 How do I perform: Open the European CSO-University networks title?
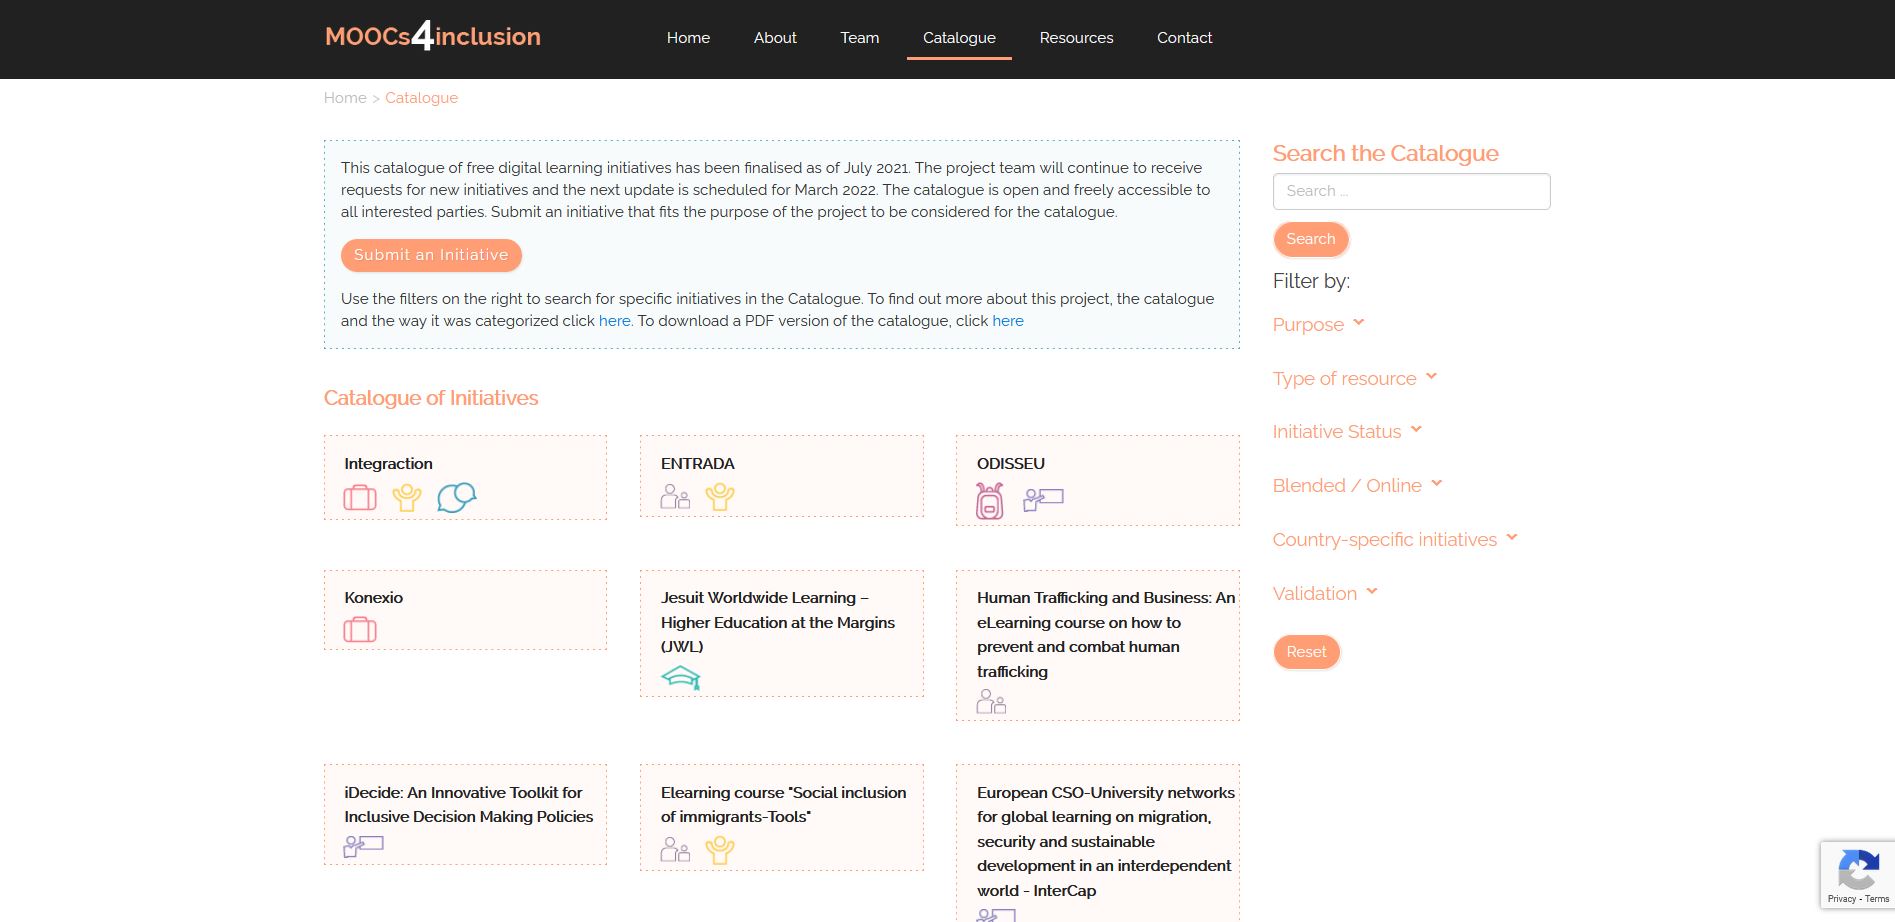coord(1105,841)
